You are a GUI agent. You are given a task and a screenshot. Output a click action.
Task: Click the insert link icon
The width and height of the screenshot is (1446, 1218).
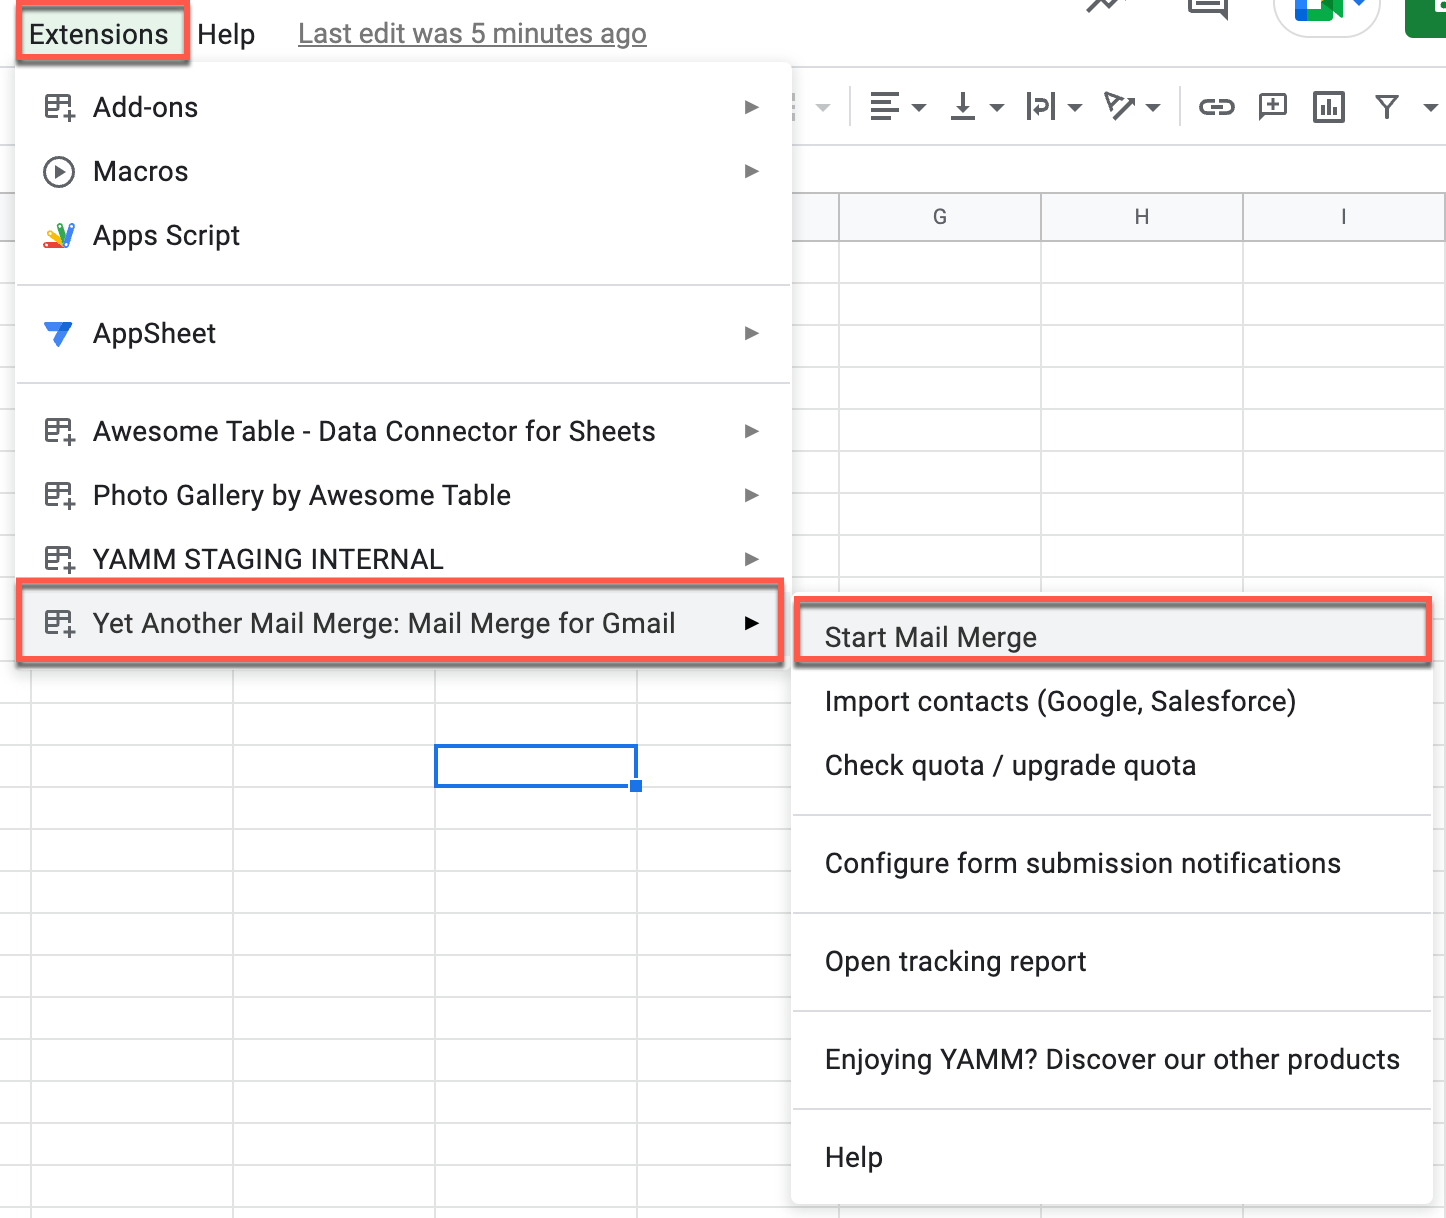click(x=1216, y=107)
